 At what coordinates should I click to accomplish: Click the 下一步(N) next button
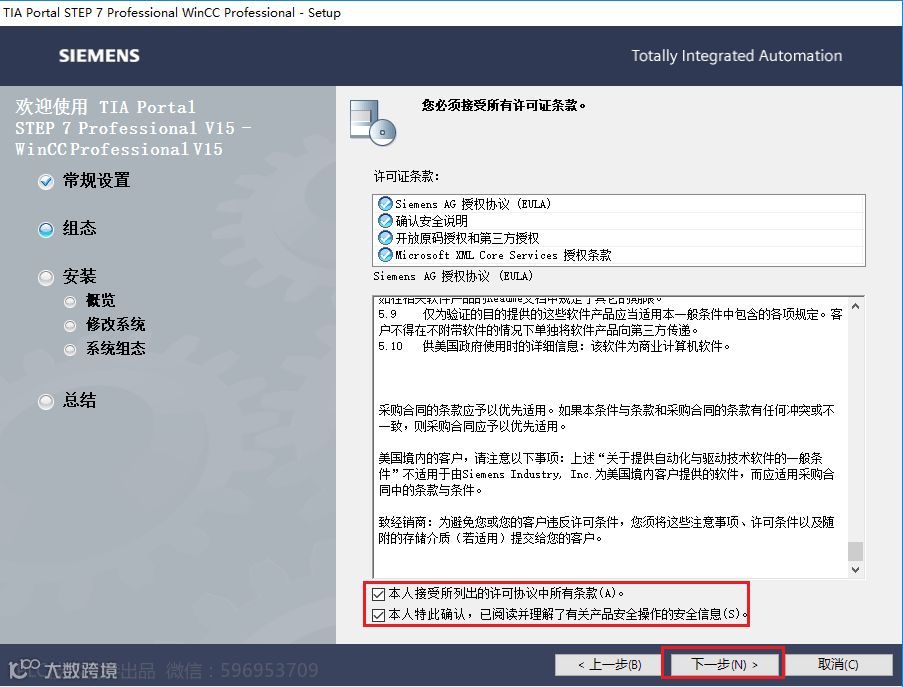click(x=723, y=665)
